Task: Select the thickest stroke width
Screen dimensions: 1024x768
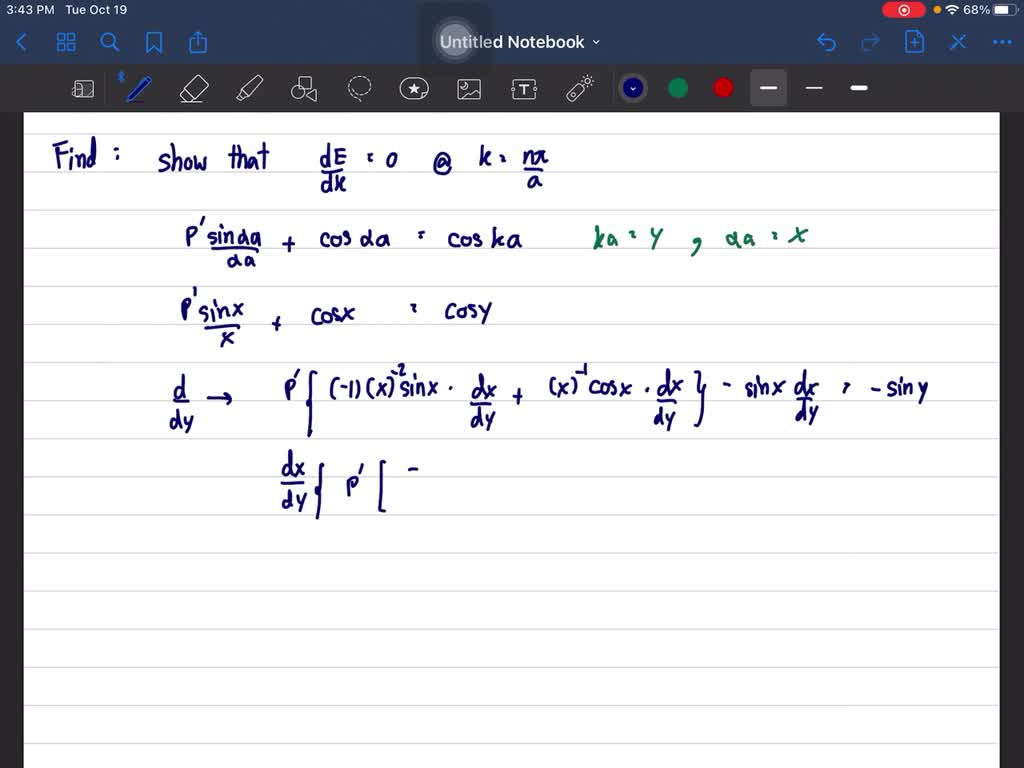Action: 858,88
